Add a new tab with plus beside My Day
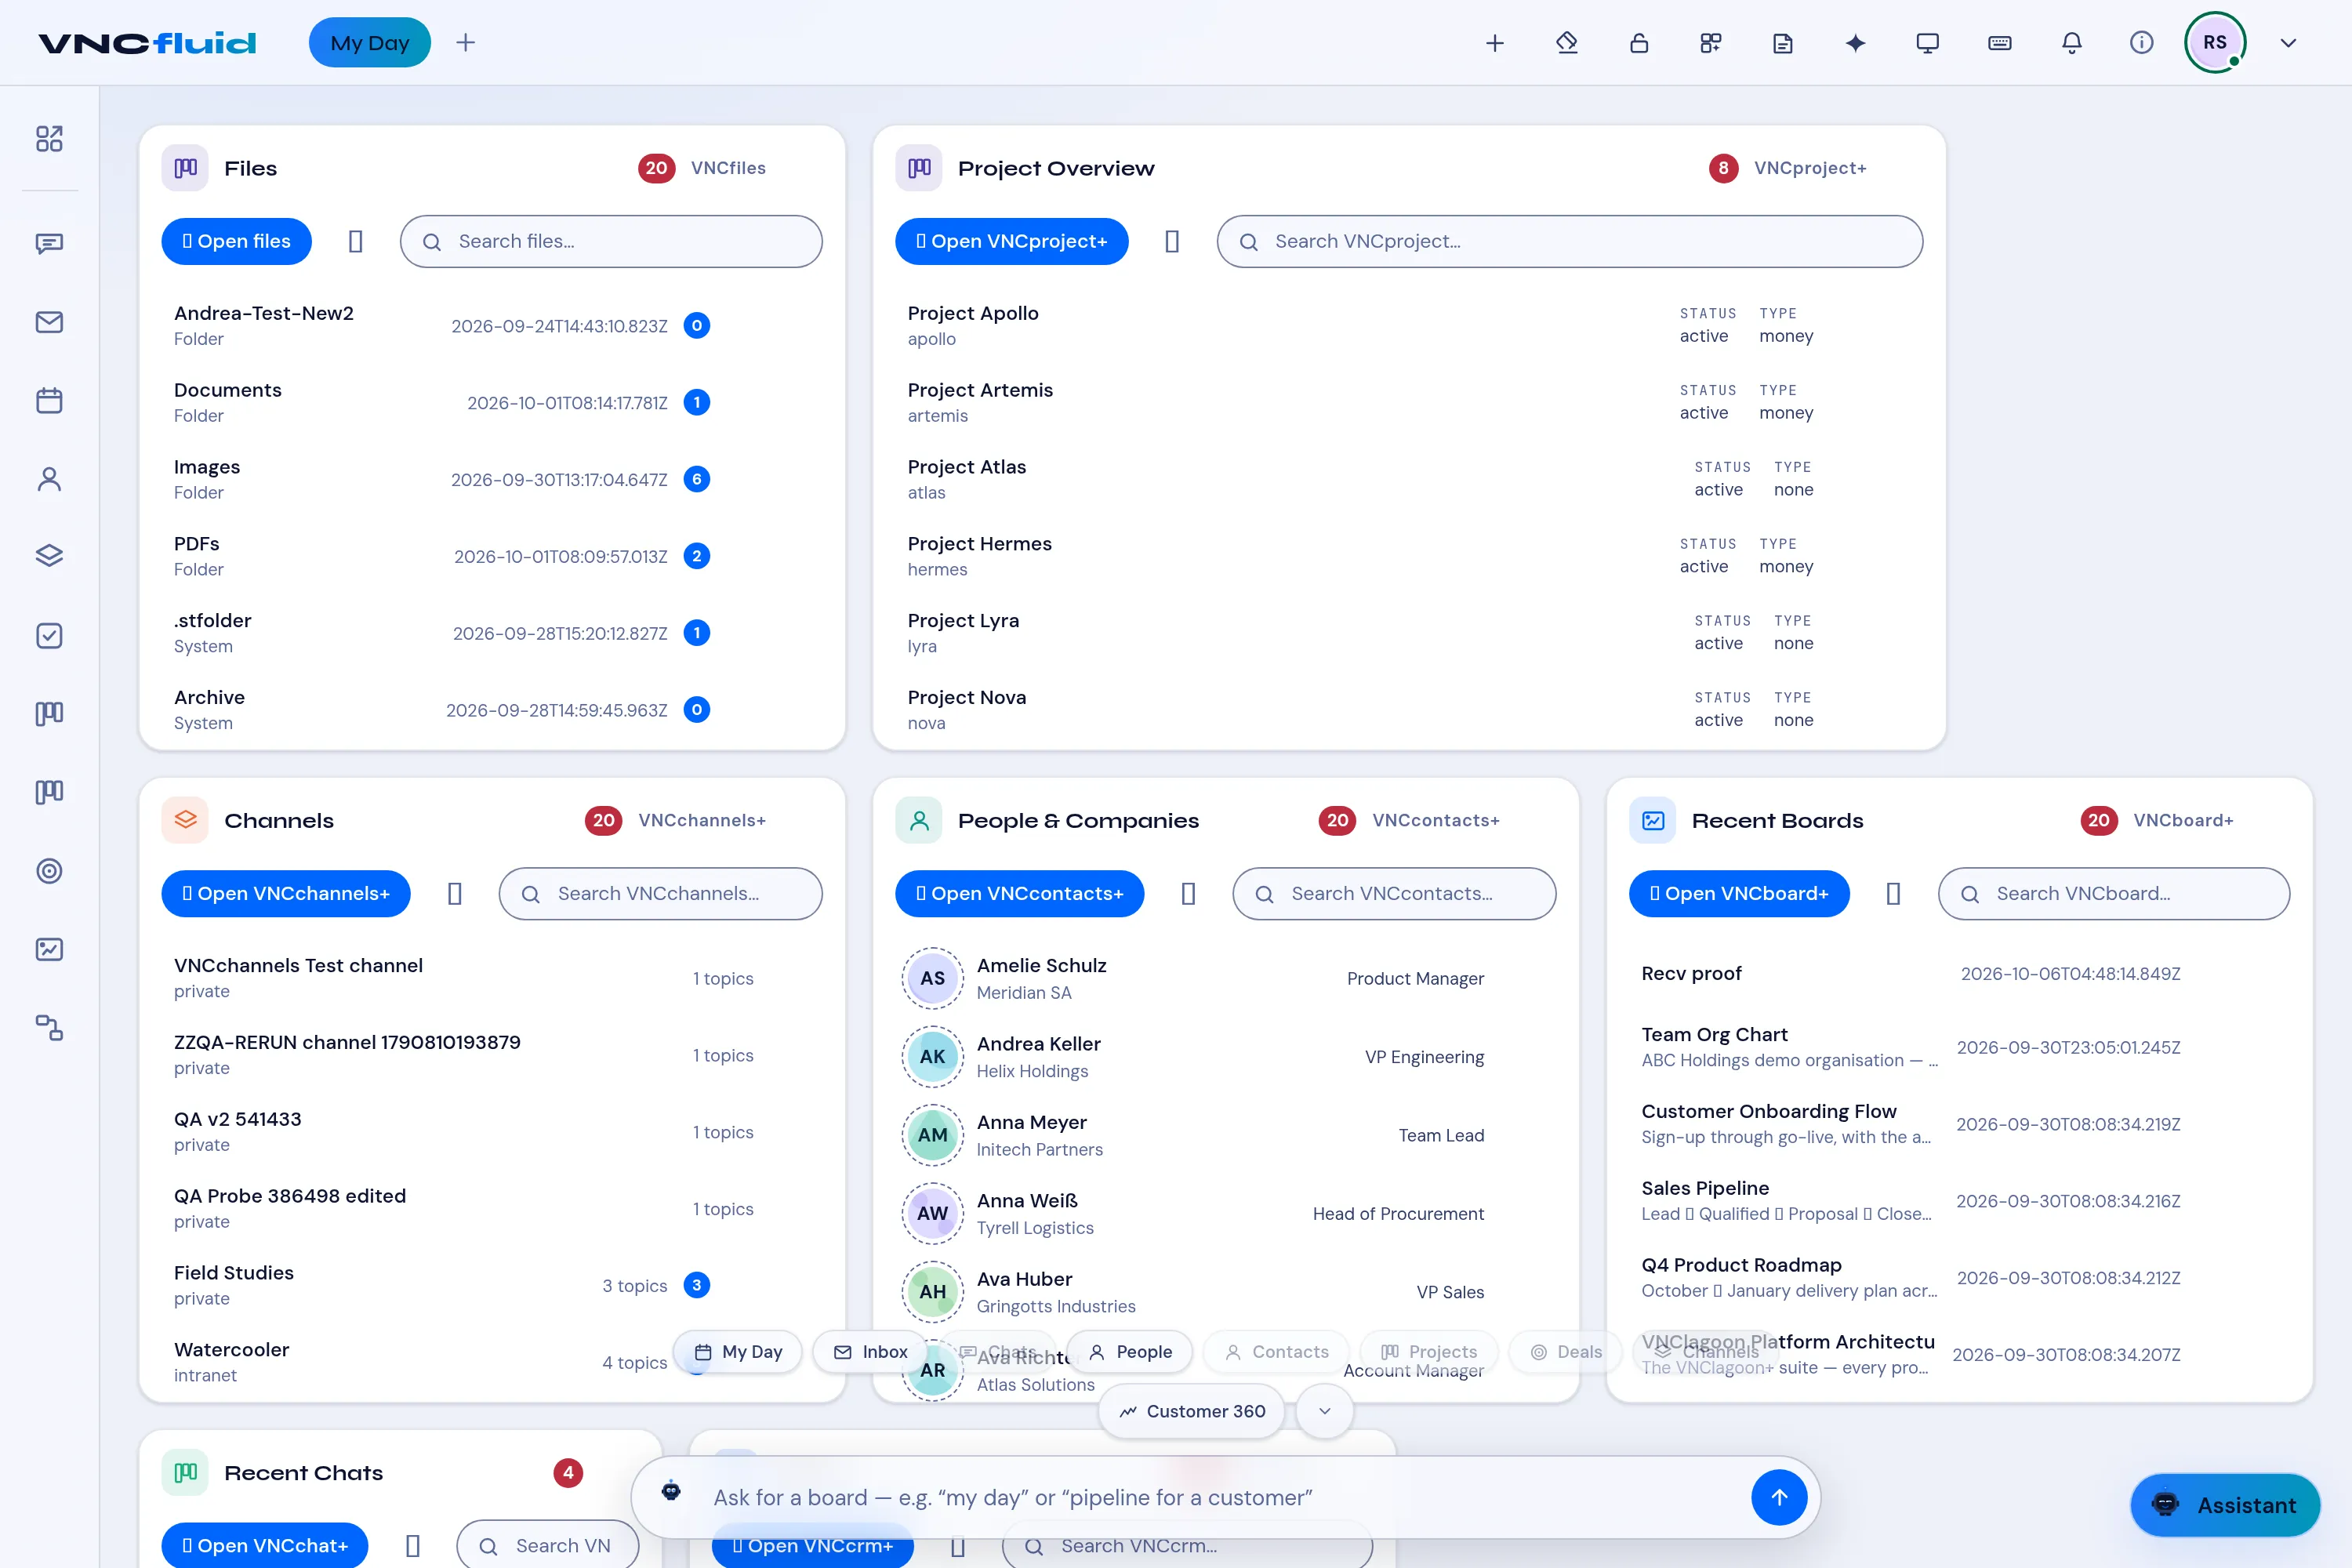The height and width of the screenshot is (1568, 2352). (465, 43)
